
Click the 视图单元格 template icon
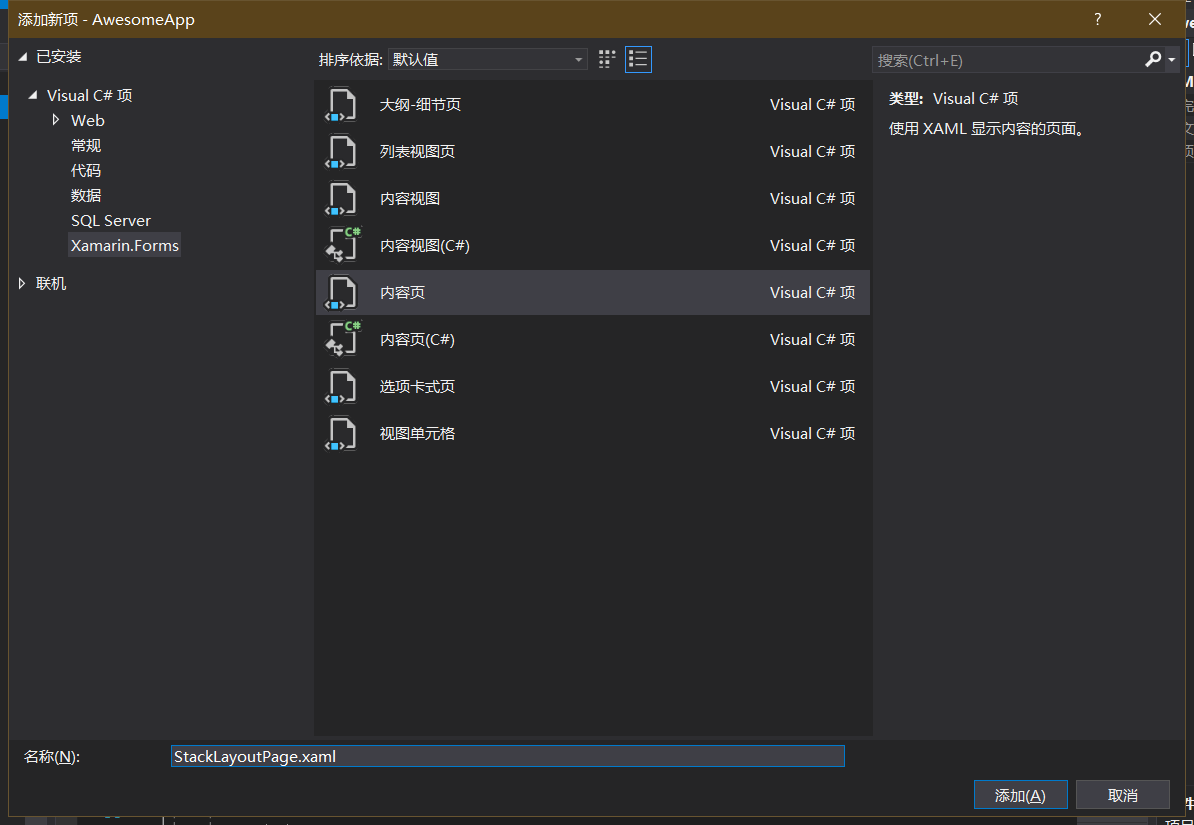(341, 433)
